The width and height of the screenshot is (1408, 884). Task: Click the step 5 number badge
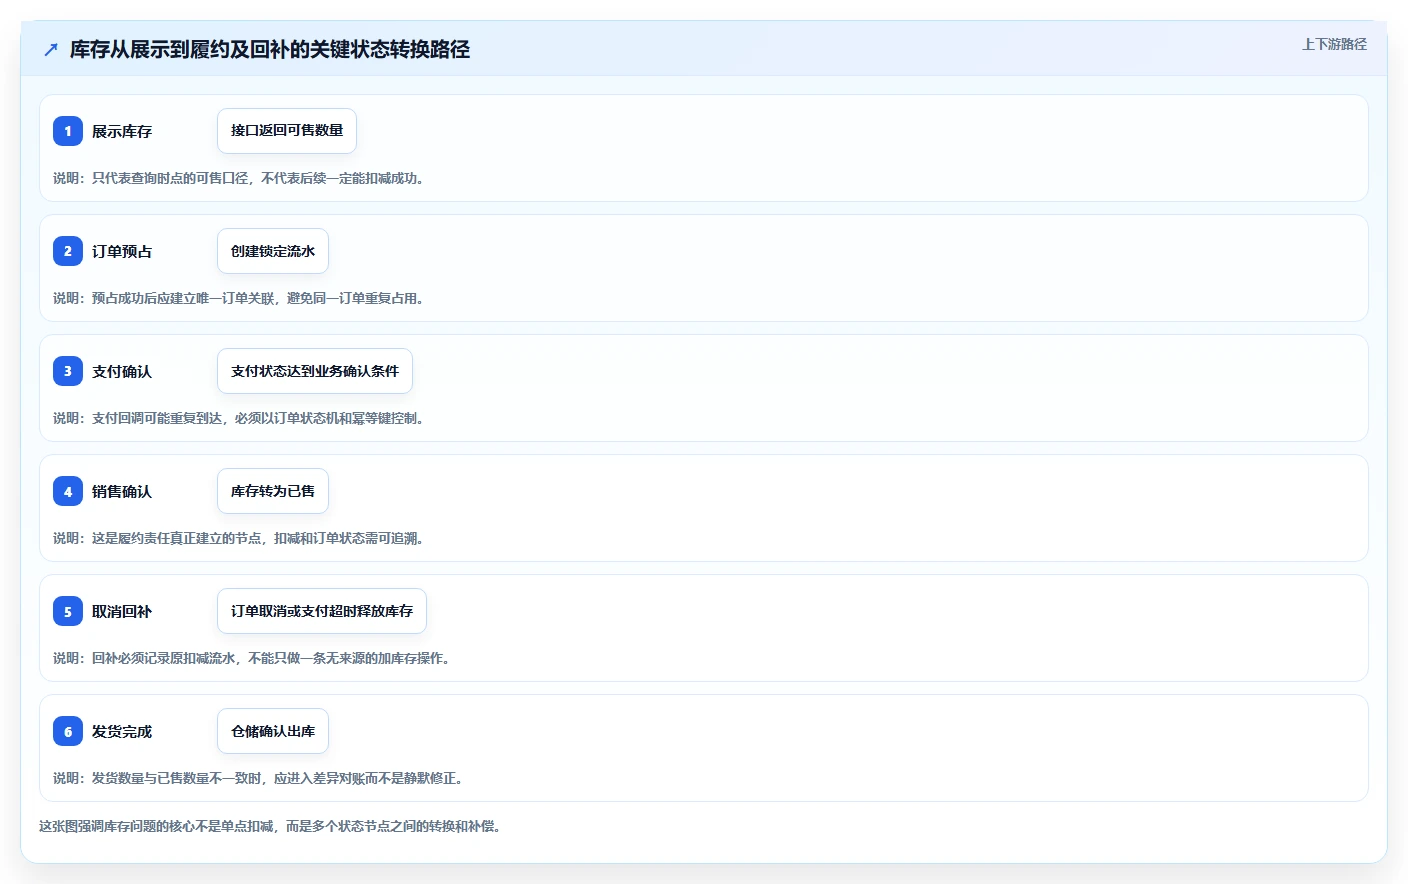(68, 611)
